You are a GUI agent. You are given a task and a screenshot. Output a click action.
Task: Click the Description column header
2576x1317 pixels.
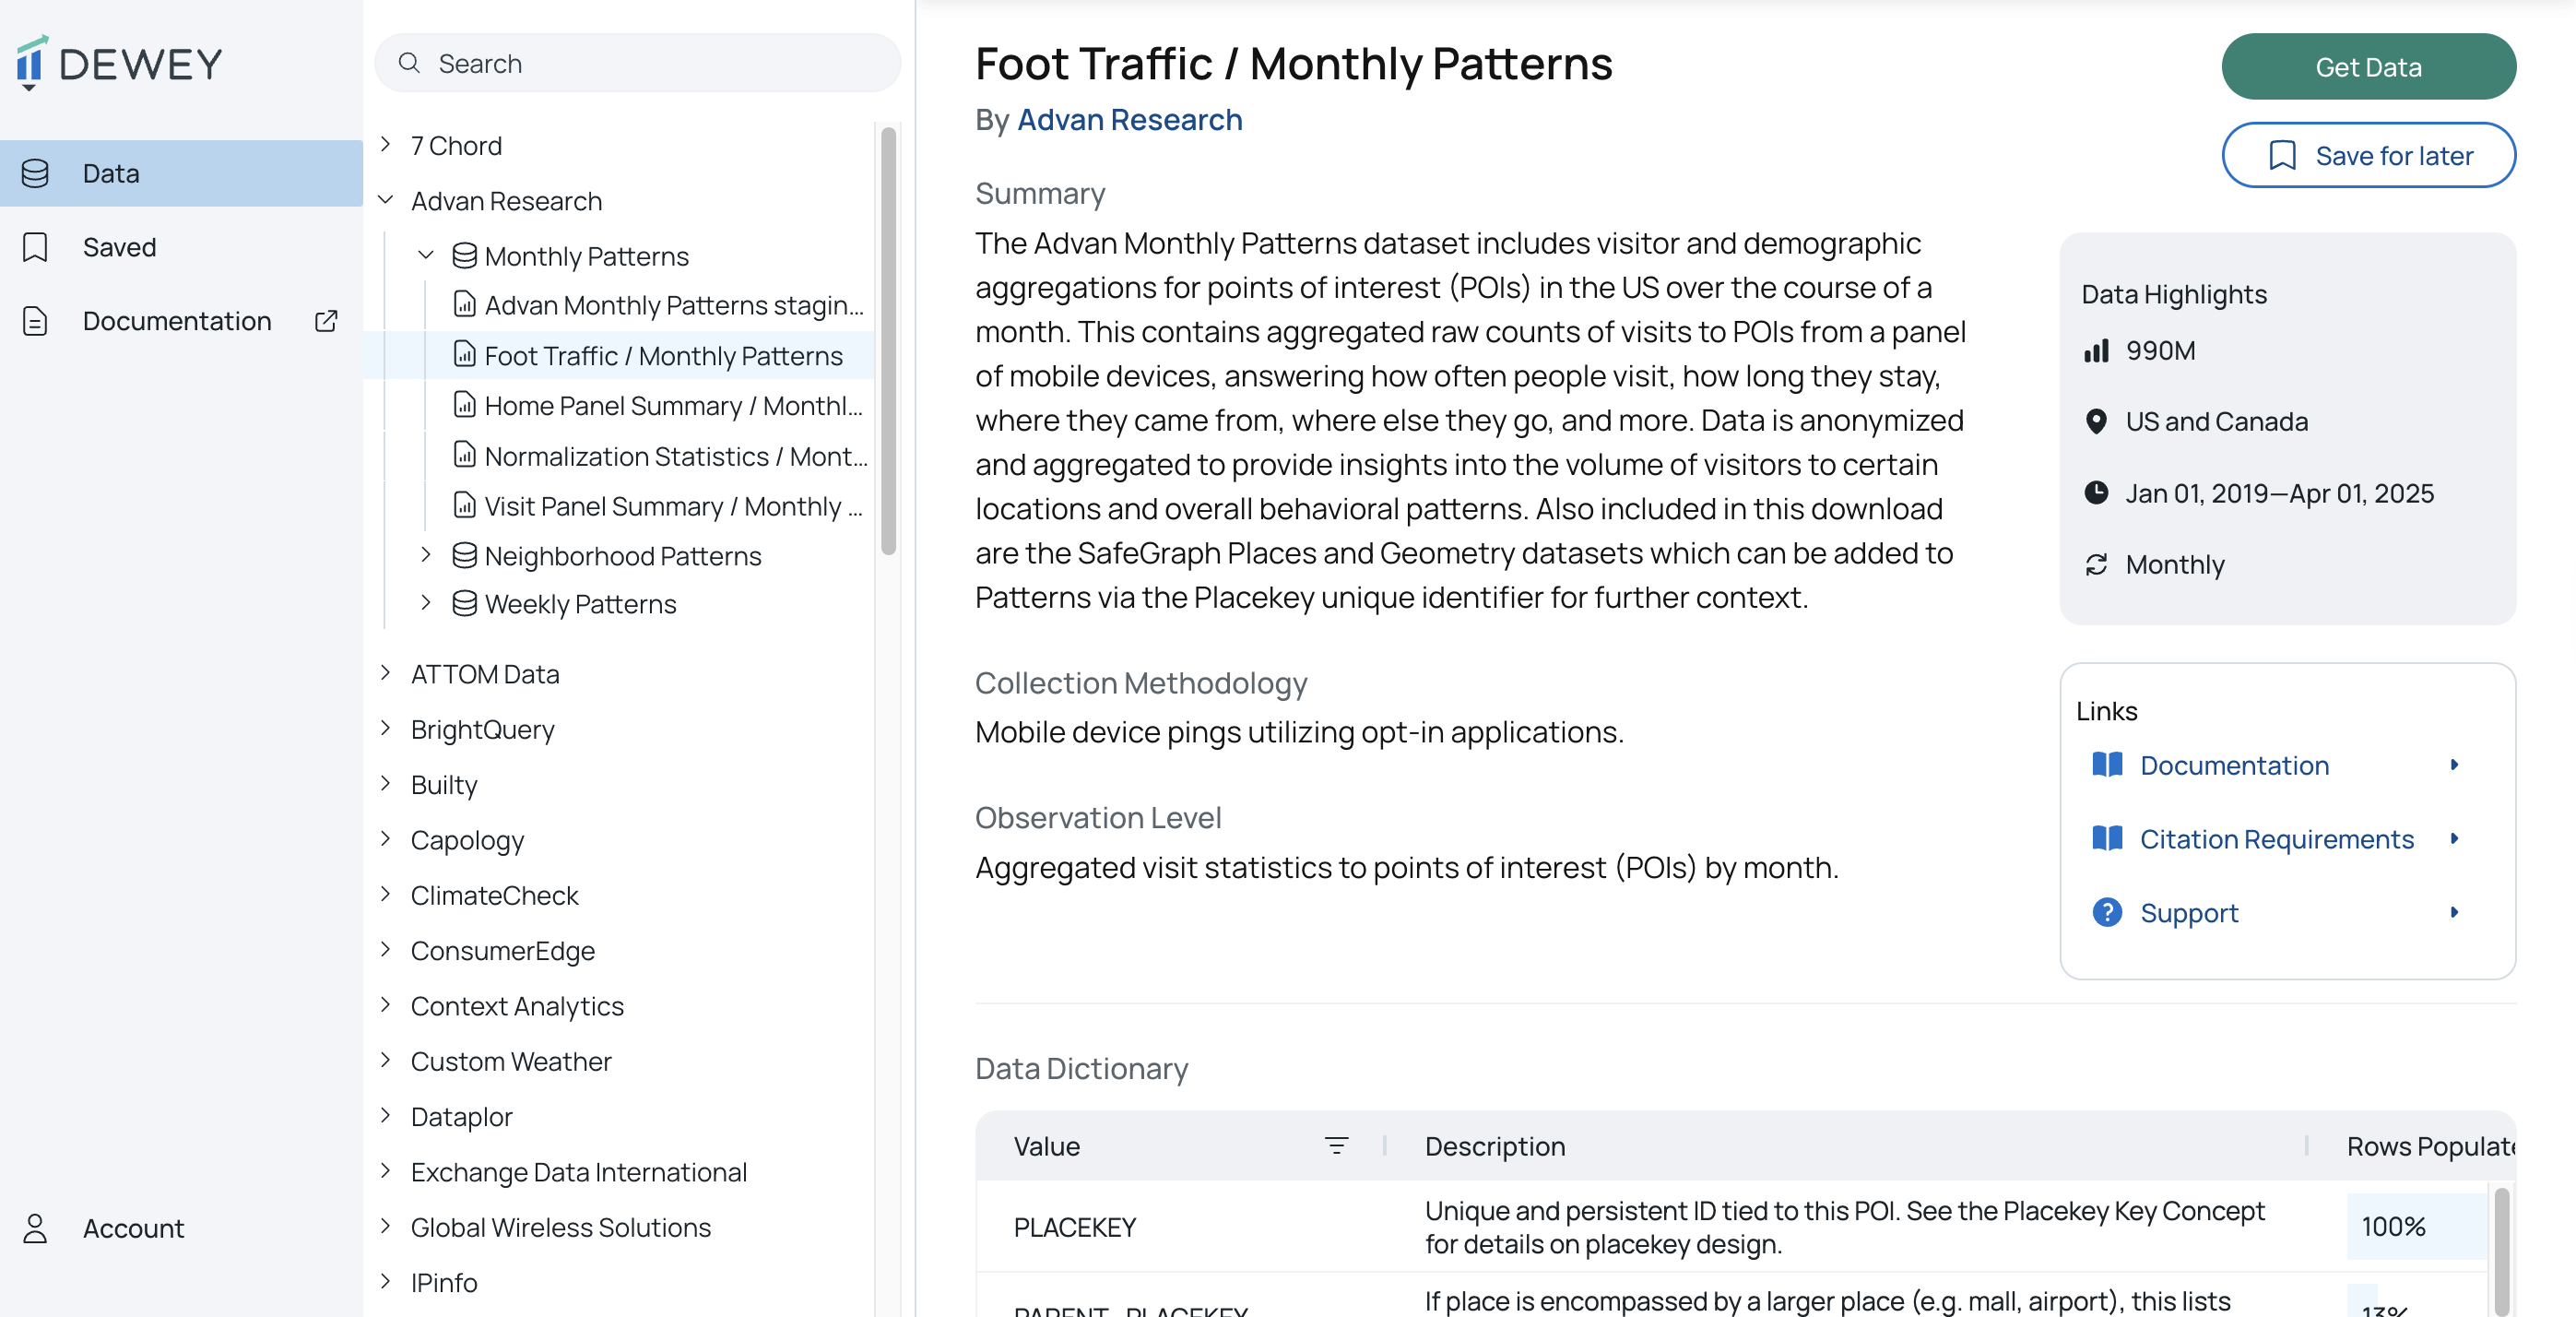pos(1494,1146)
